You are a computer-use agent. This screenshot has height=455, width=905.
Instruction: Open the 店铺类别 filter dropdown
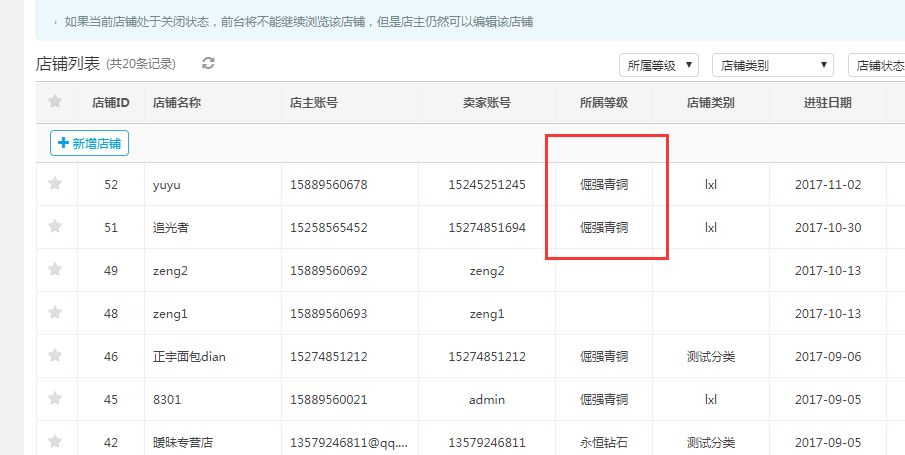pyautogui.click(x=772, y=66)
